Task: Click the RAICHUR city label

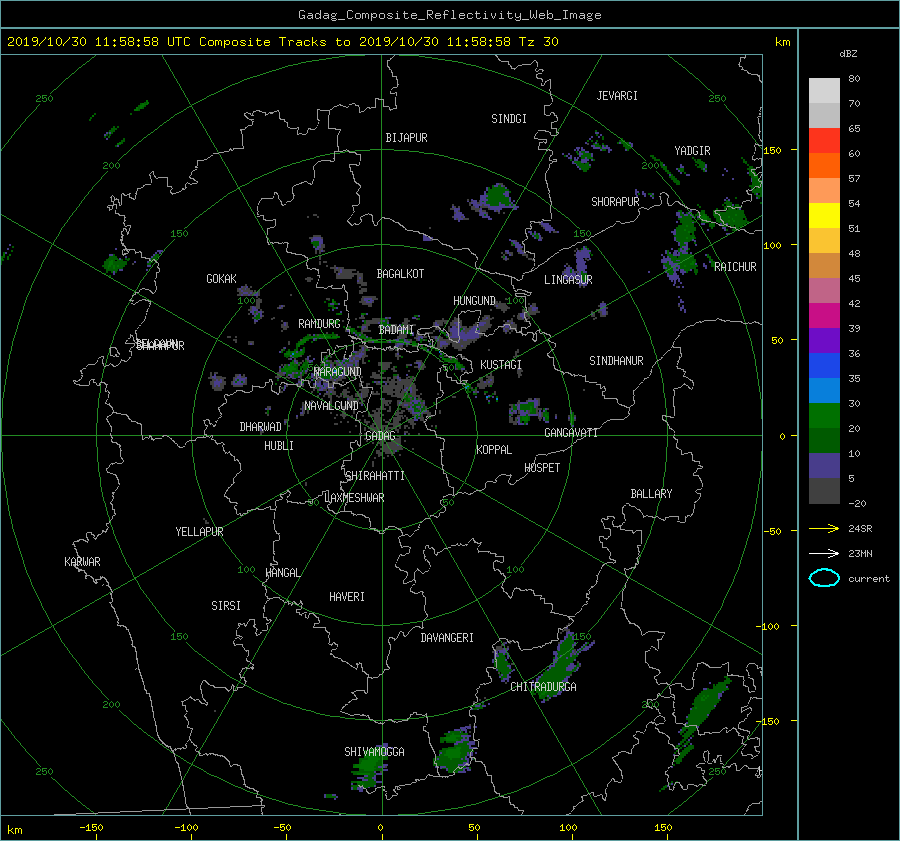Action: tap(735, 267)
